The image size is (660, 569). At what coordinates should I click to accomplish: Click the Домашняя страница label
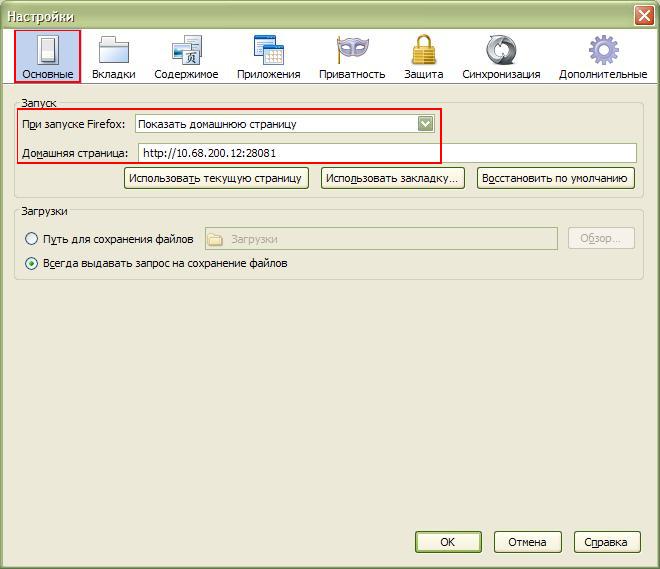(75, 153)
